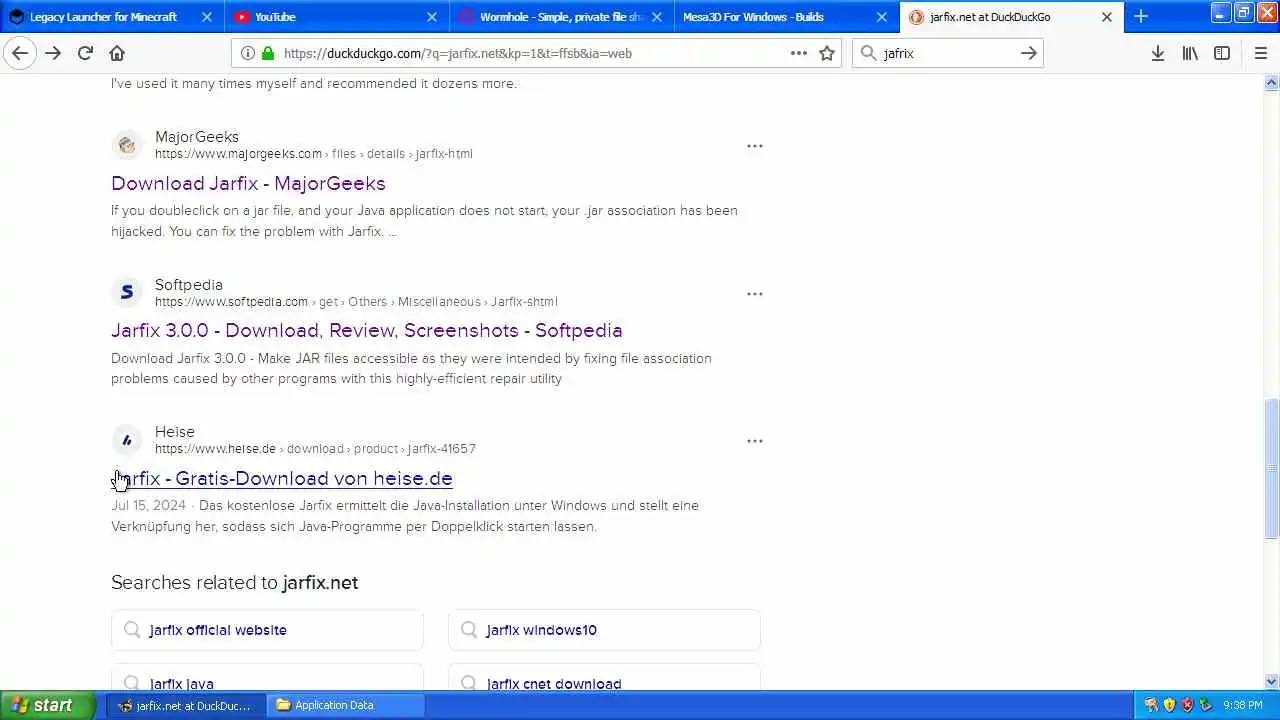This screenshot has width=1280, height=720.
Task: Open Jarfix 3.0.0 Softpedia result link
Action: click(x=367, y=330)
